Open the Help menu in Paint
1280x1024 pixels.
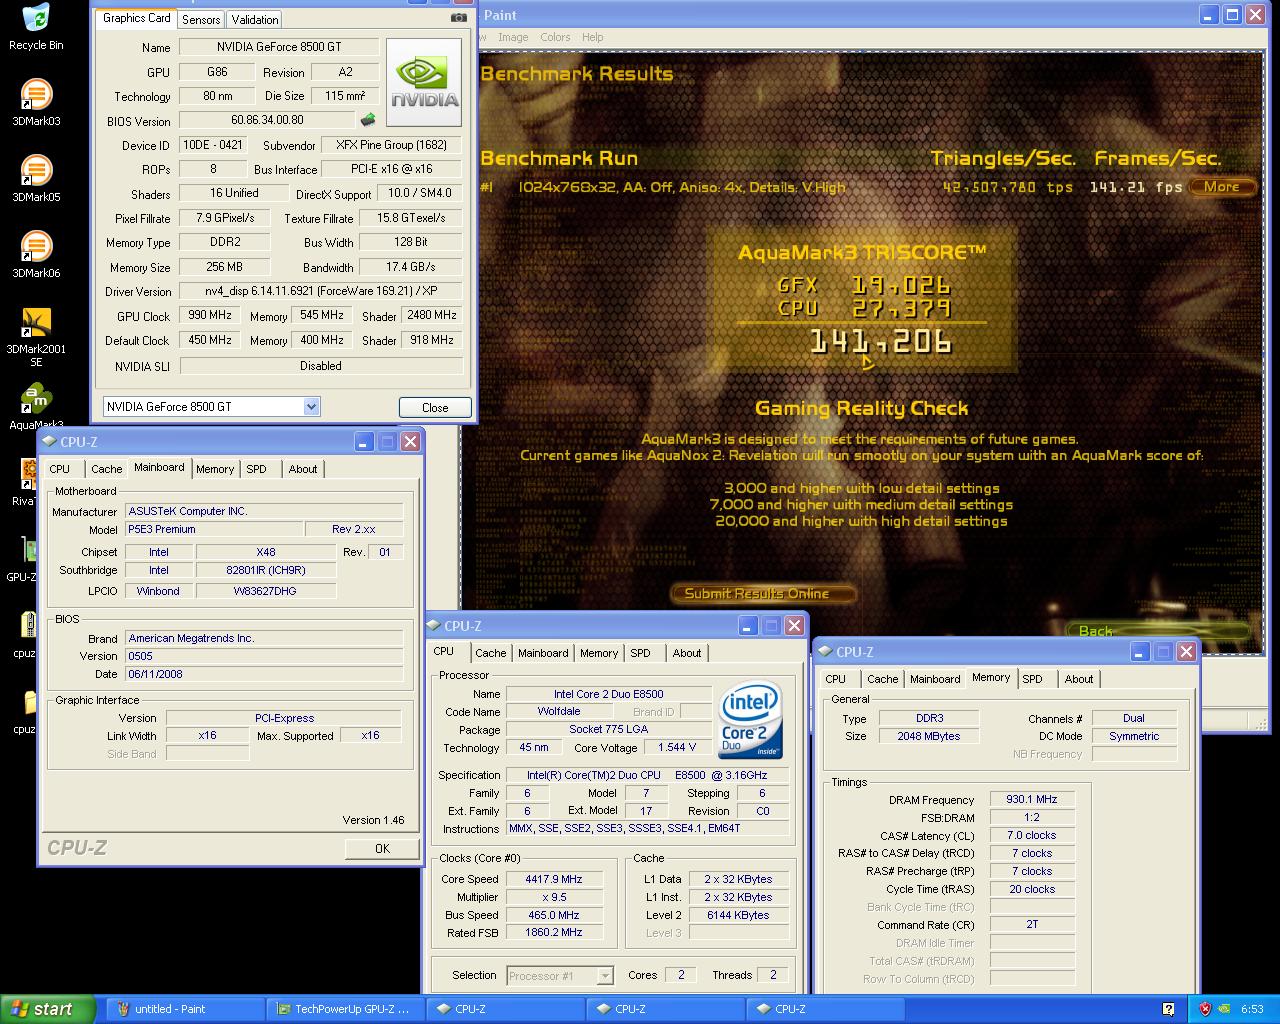coord(593,37)
